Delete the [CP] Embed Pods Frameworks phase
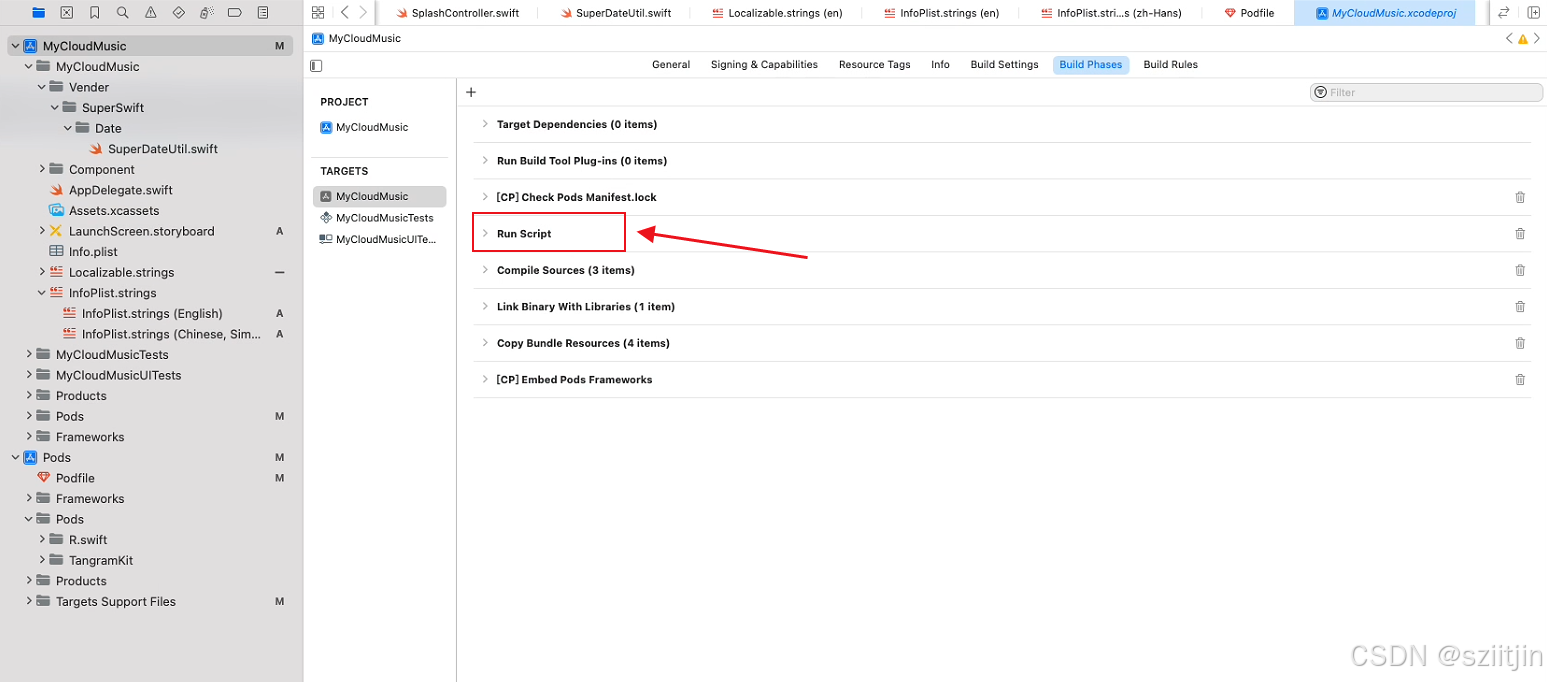 [1520, 380]
